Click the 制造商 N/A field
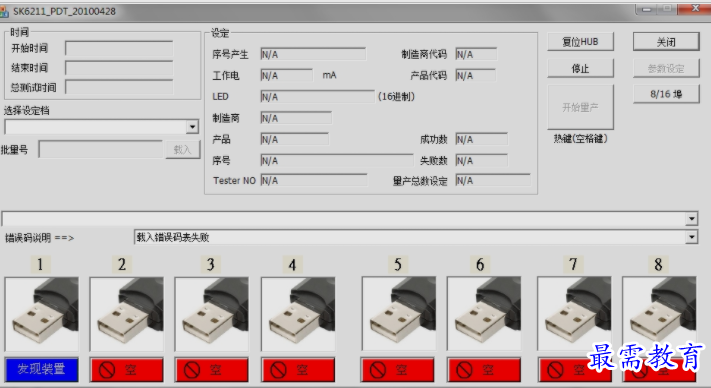711x388 pixels. pyautogui.click(x=296, y=118)
